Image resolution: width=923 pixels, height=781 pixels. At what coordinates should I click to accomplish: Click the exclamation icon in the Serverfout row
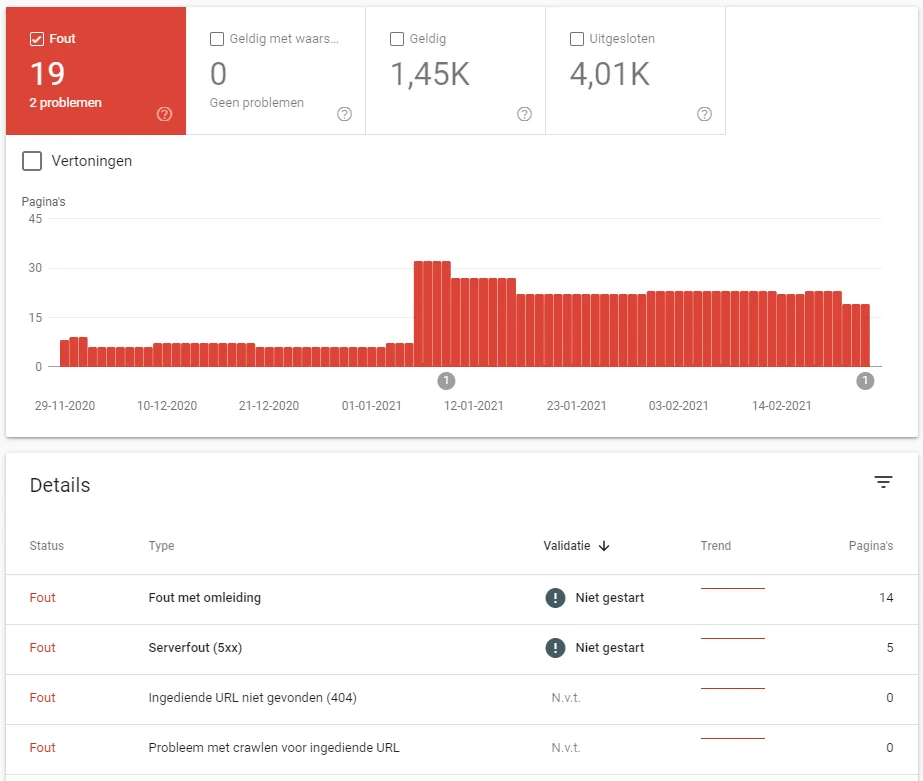pos(555,648)
